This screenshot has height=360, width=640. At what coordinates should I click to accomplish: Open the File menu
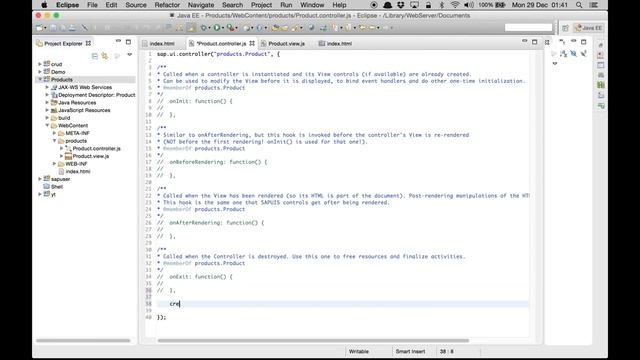click(x=92, y=5)
